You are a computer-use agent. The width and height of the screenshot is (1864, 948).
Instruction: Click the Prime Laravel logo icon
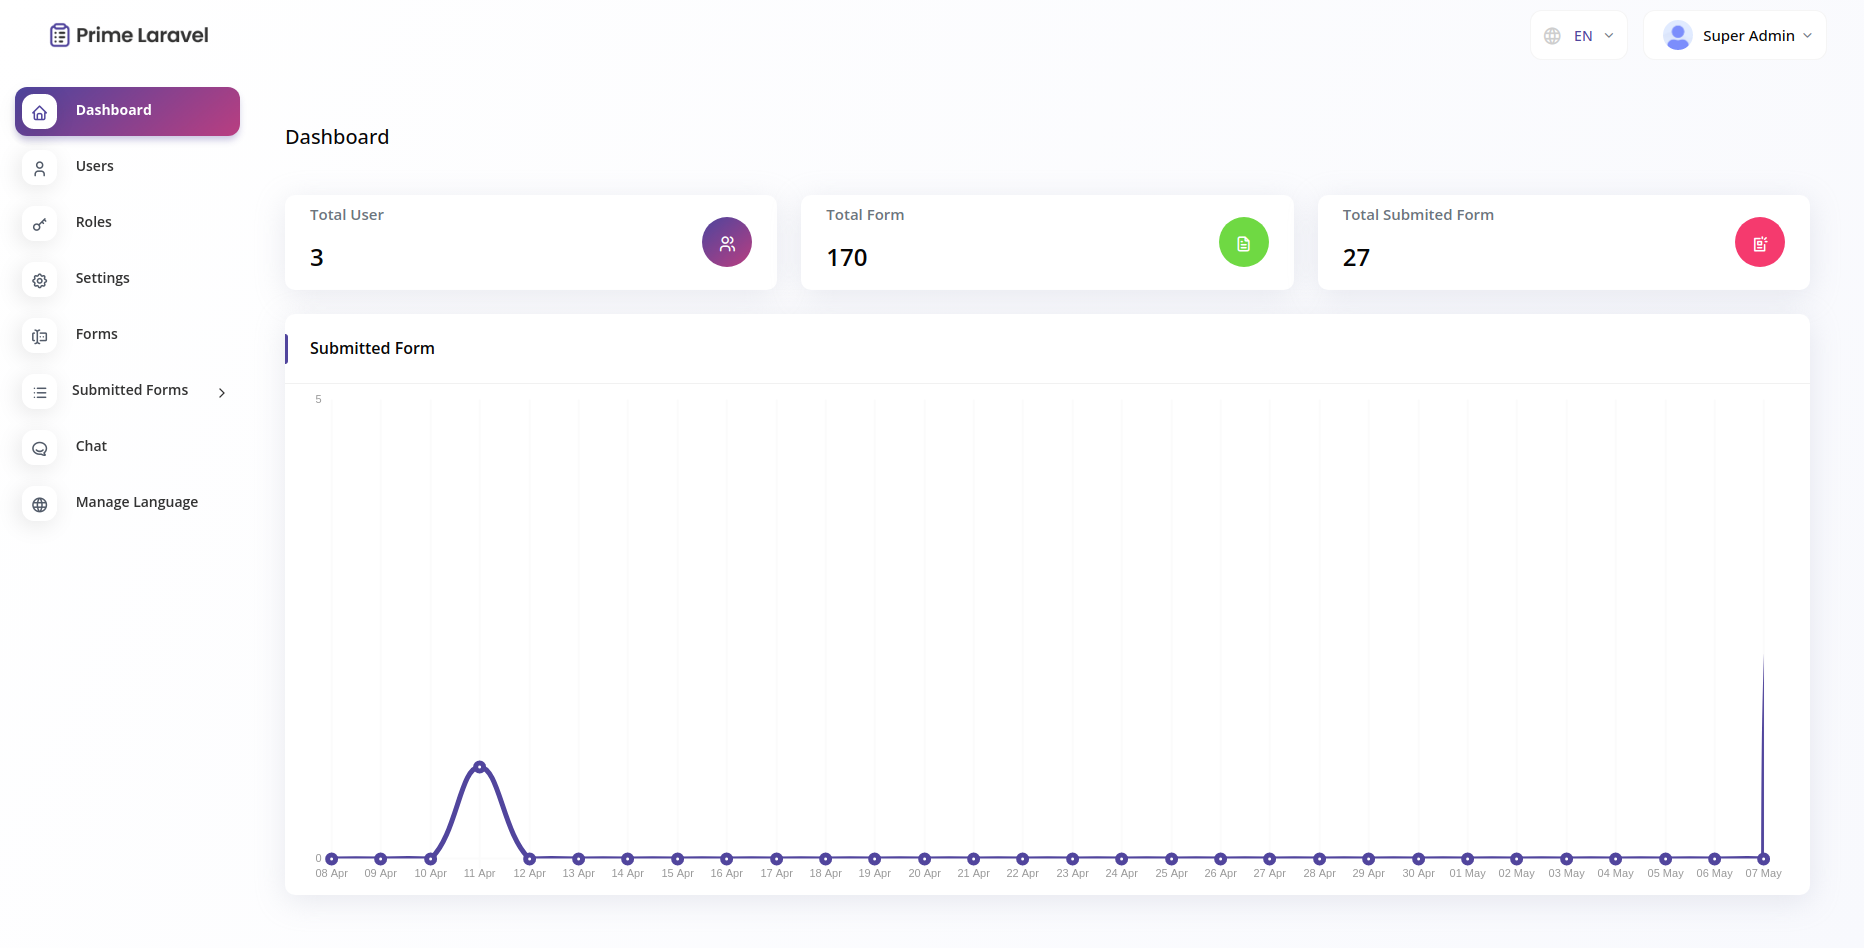(60, 36)
